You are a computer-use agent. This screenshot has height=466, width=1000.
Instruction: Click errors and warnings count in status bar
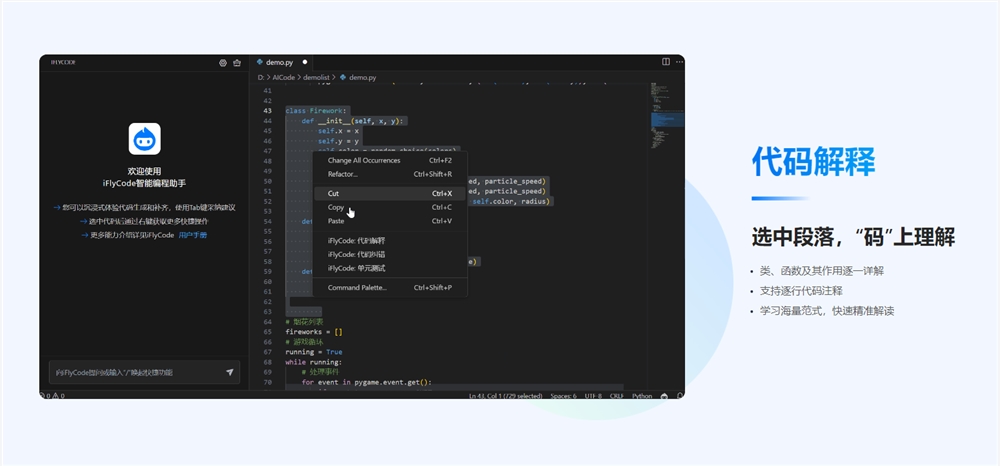52,395
